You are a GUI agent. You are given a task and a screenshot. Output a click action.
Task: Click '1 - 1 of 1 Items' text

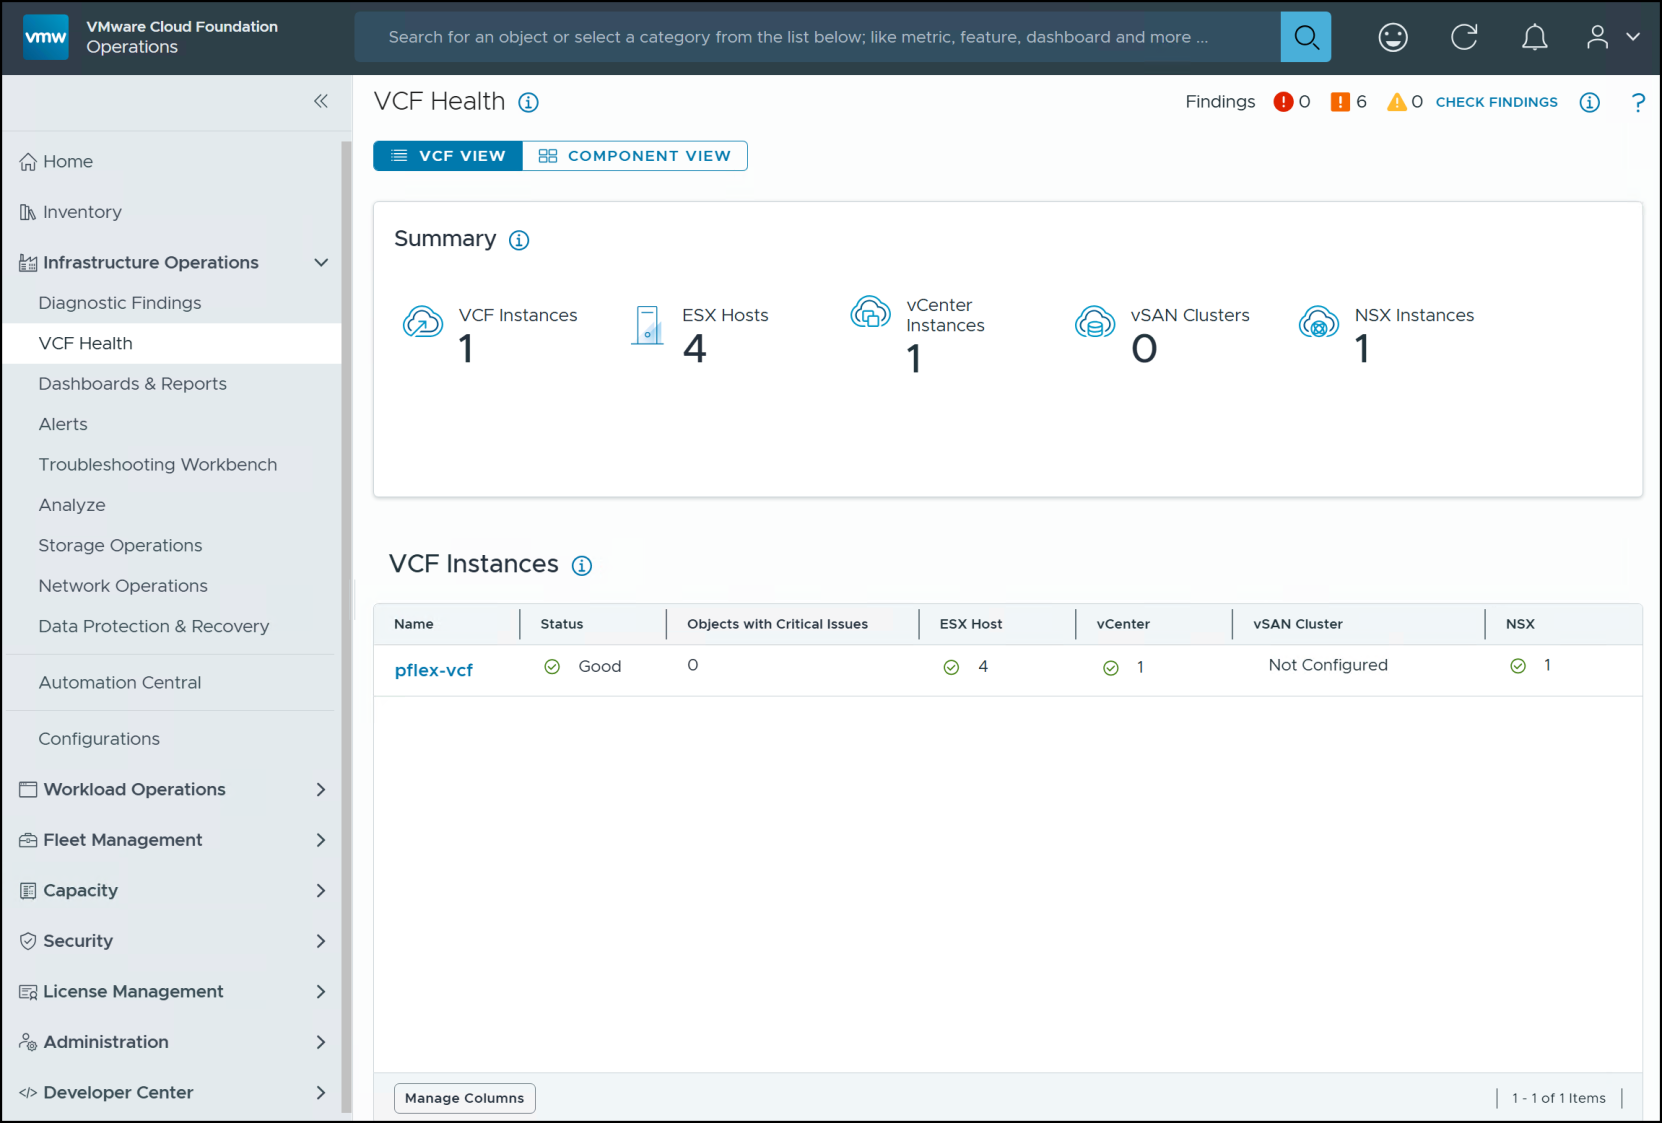tap(1559, 1098)
